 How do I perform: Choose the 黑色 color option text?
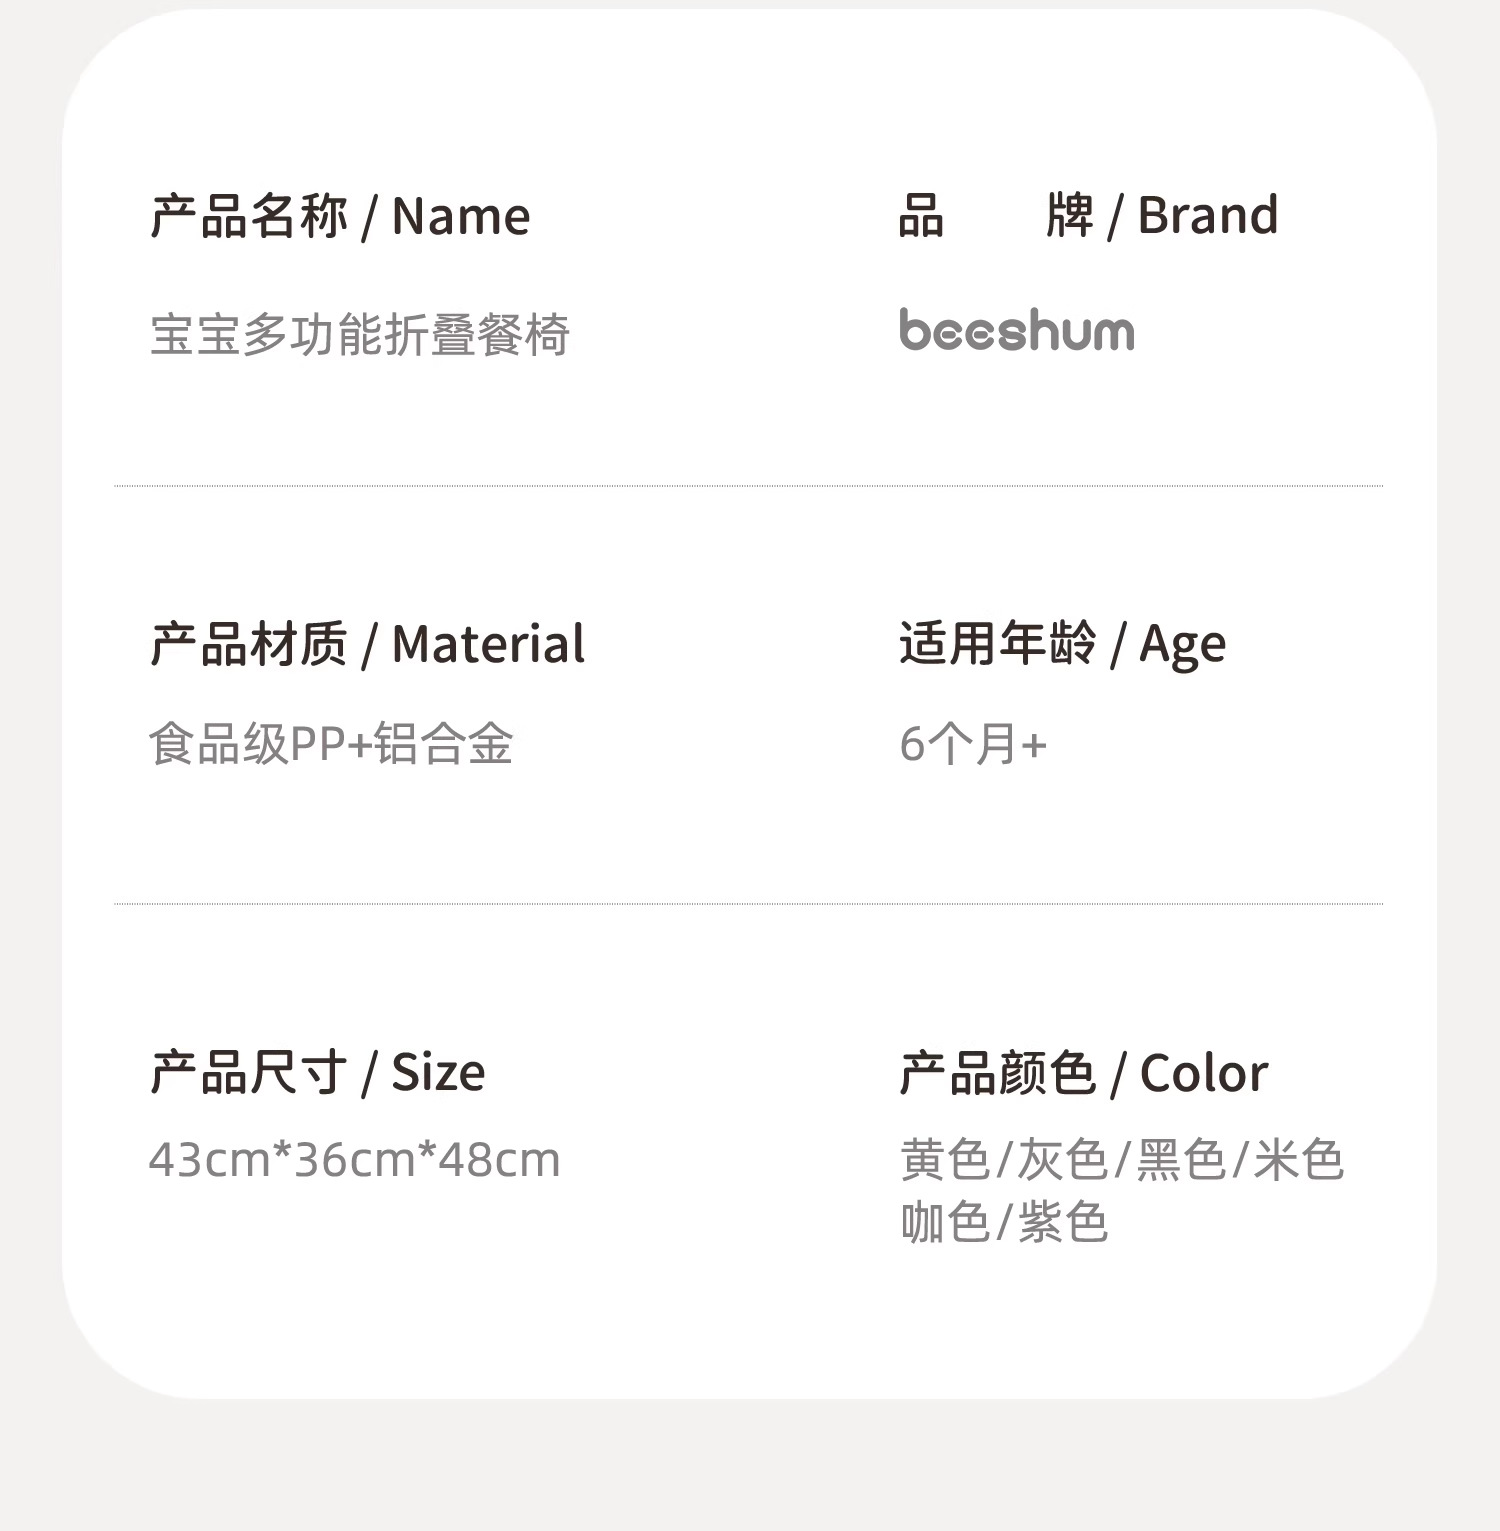[x=1181, y=1160]
